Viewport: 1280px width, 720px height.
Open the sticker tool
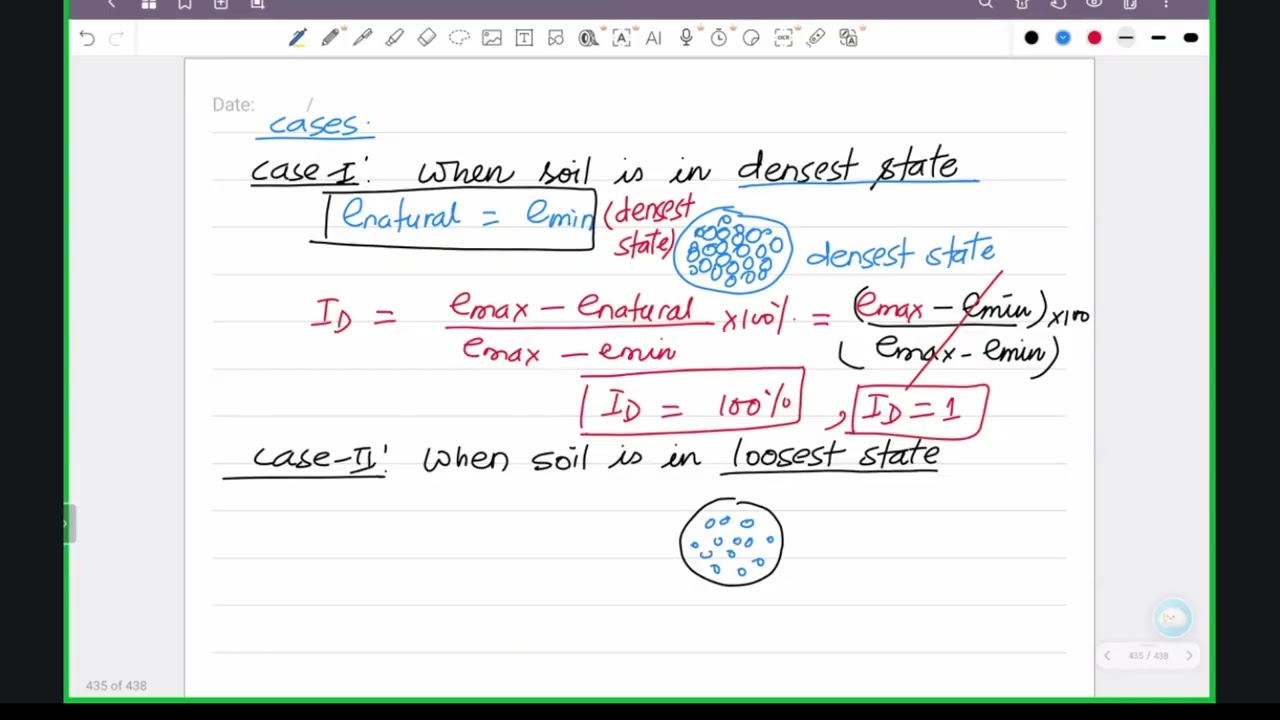[x=751, y=38]
